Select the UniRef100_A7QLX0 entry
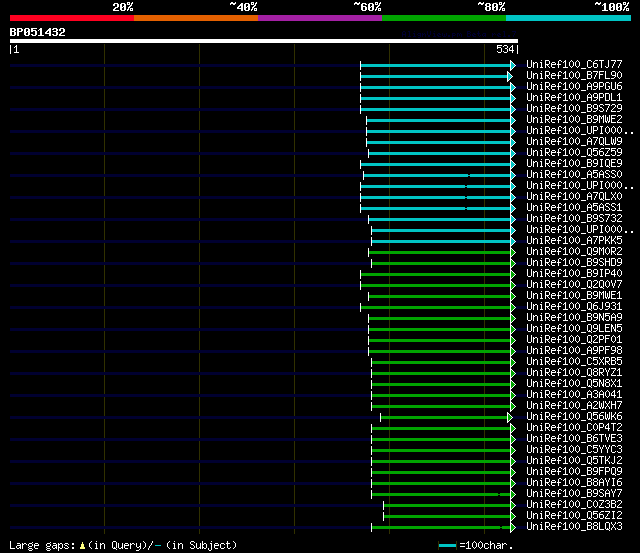This screenshot has width=640, height=553. (x=574, y=197)
